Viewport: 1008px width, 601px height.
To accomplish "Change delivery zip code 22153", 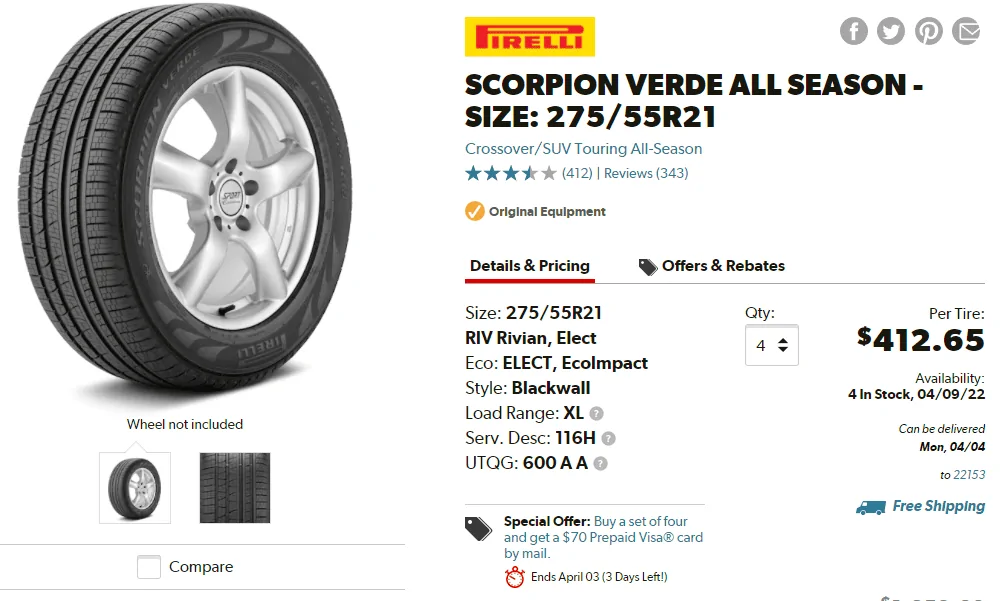I will pos(969,475).
